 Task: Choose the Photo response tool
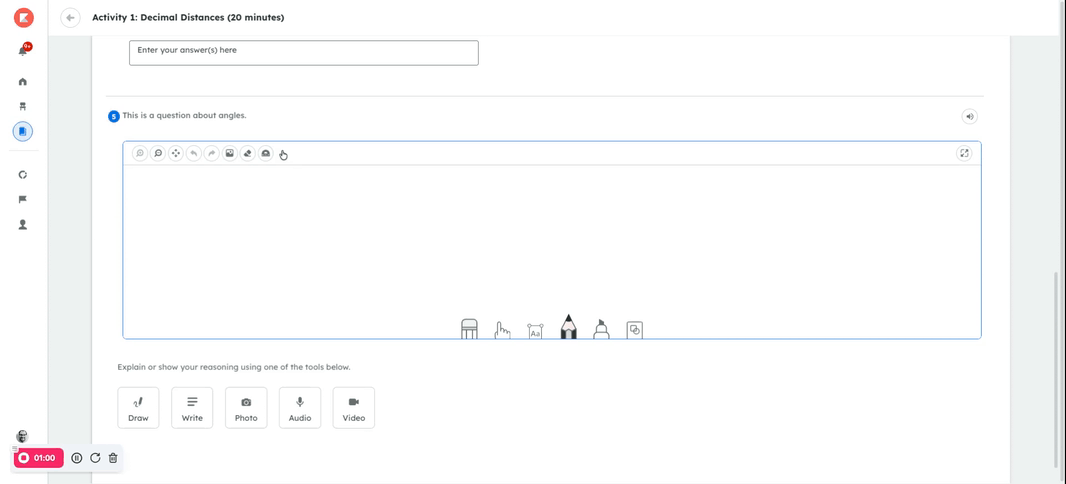(x=246, y=408)
